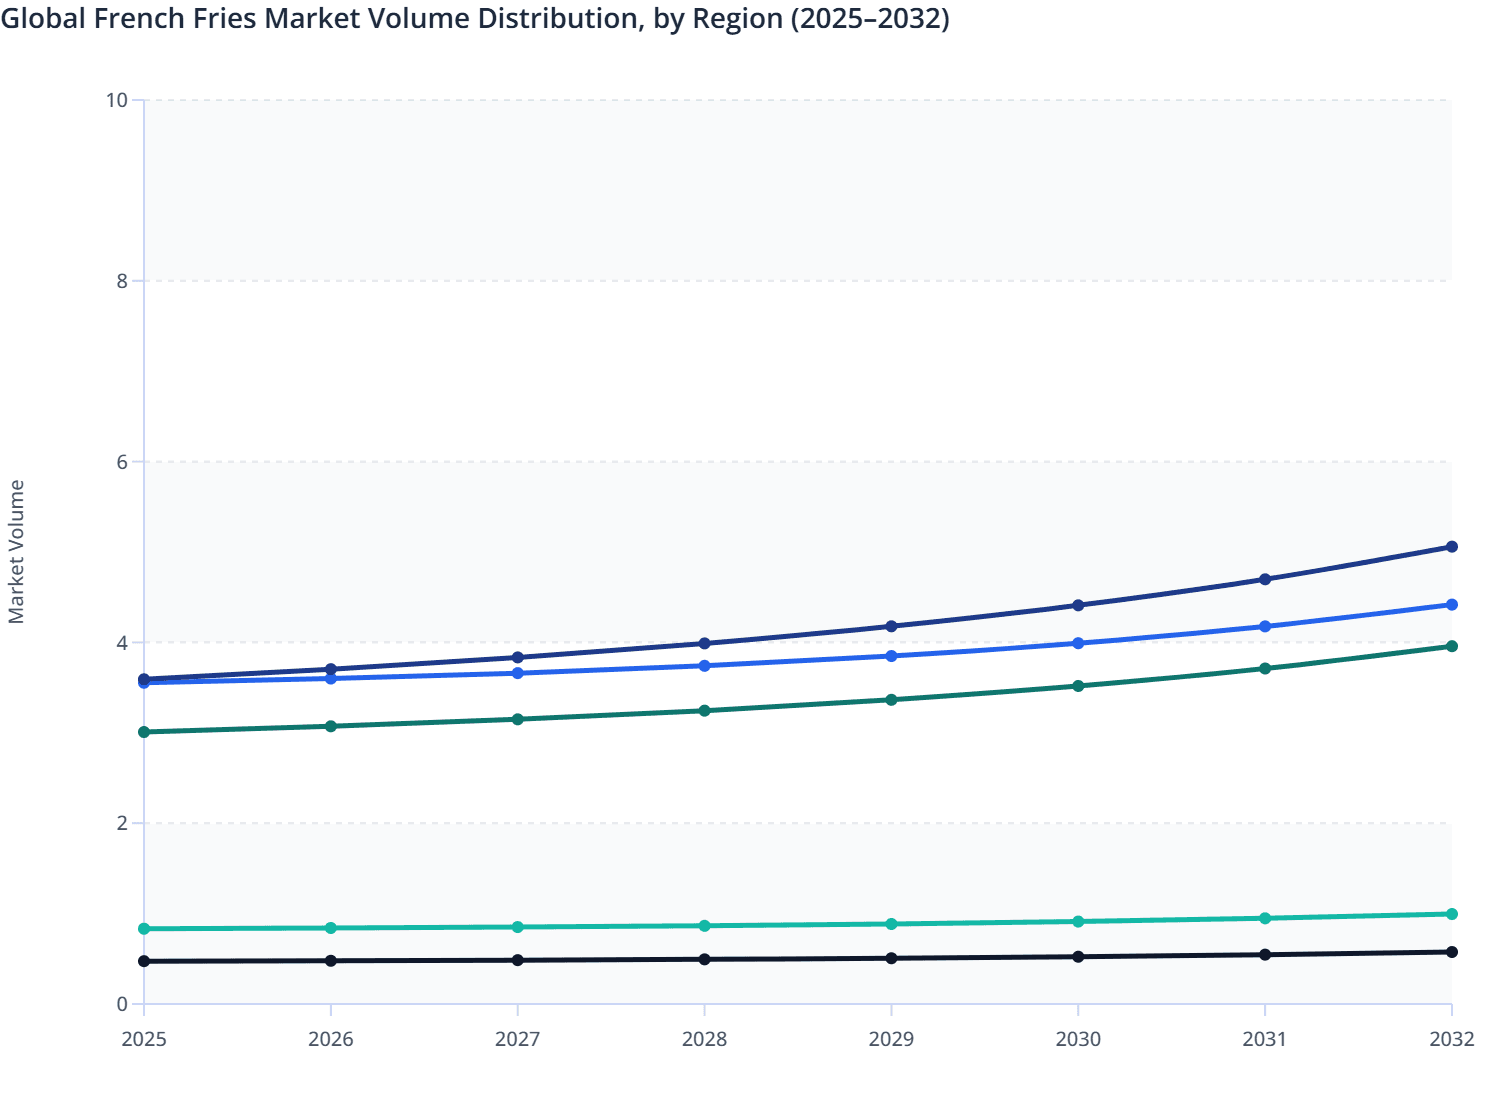Select the 2025 label on the x-axis
The image size is (1508, 1120).
(x=143, y=1041)
